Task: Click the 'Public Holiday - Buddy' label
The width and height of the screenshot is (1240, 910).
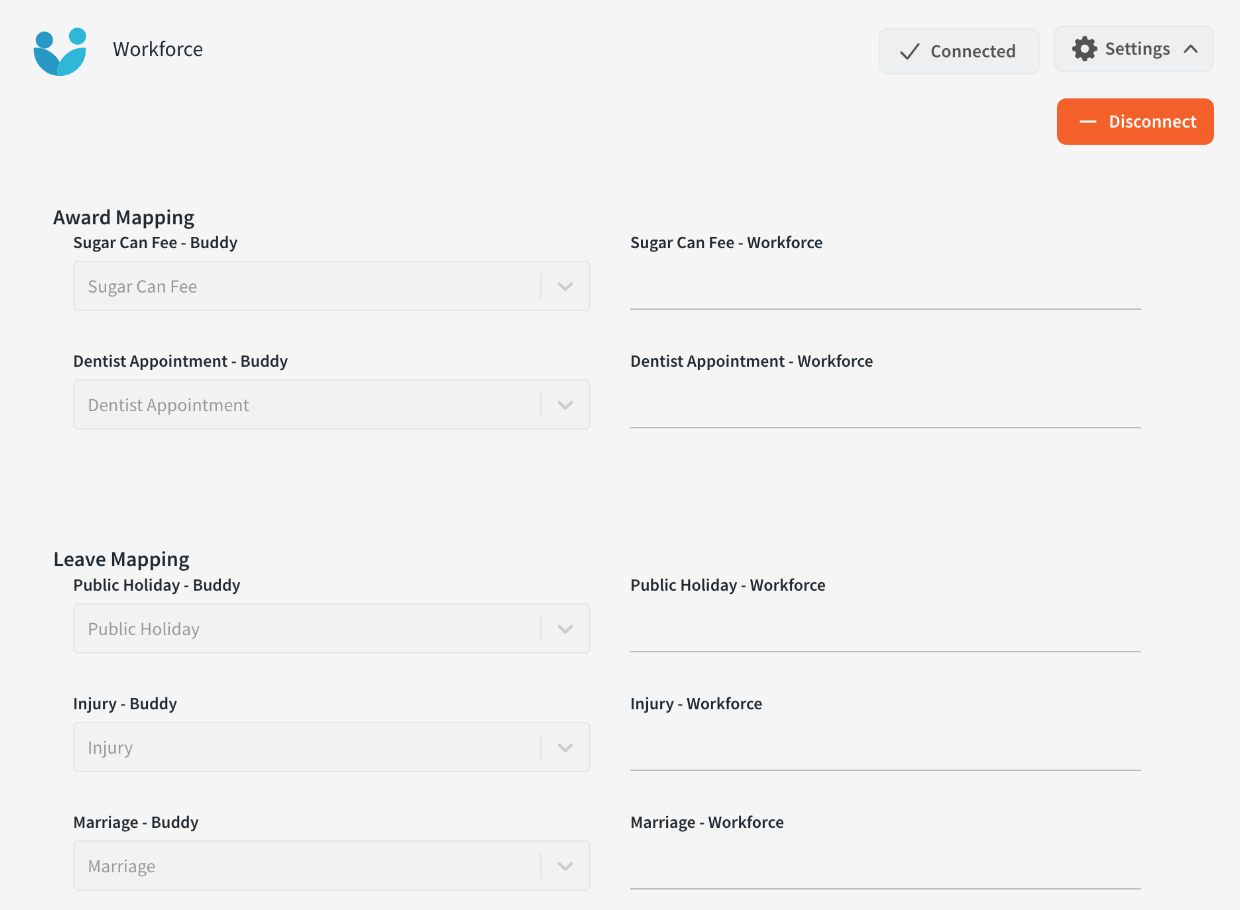Action: point(157,585)
